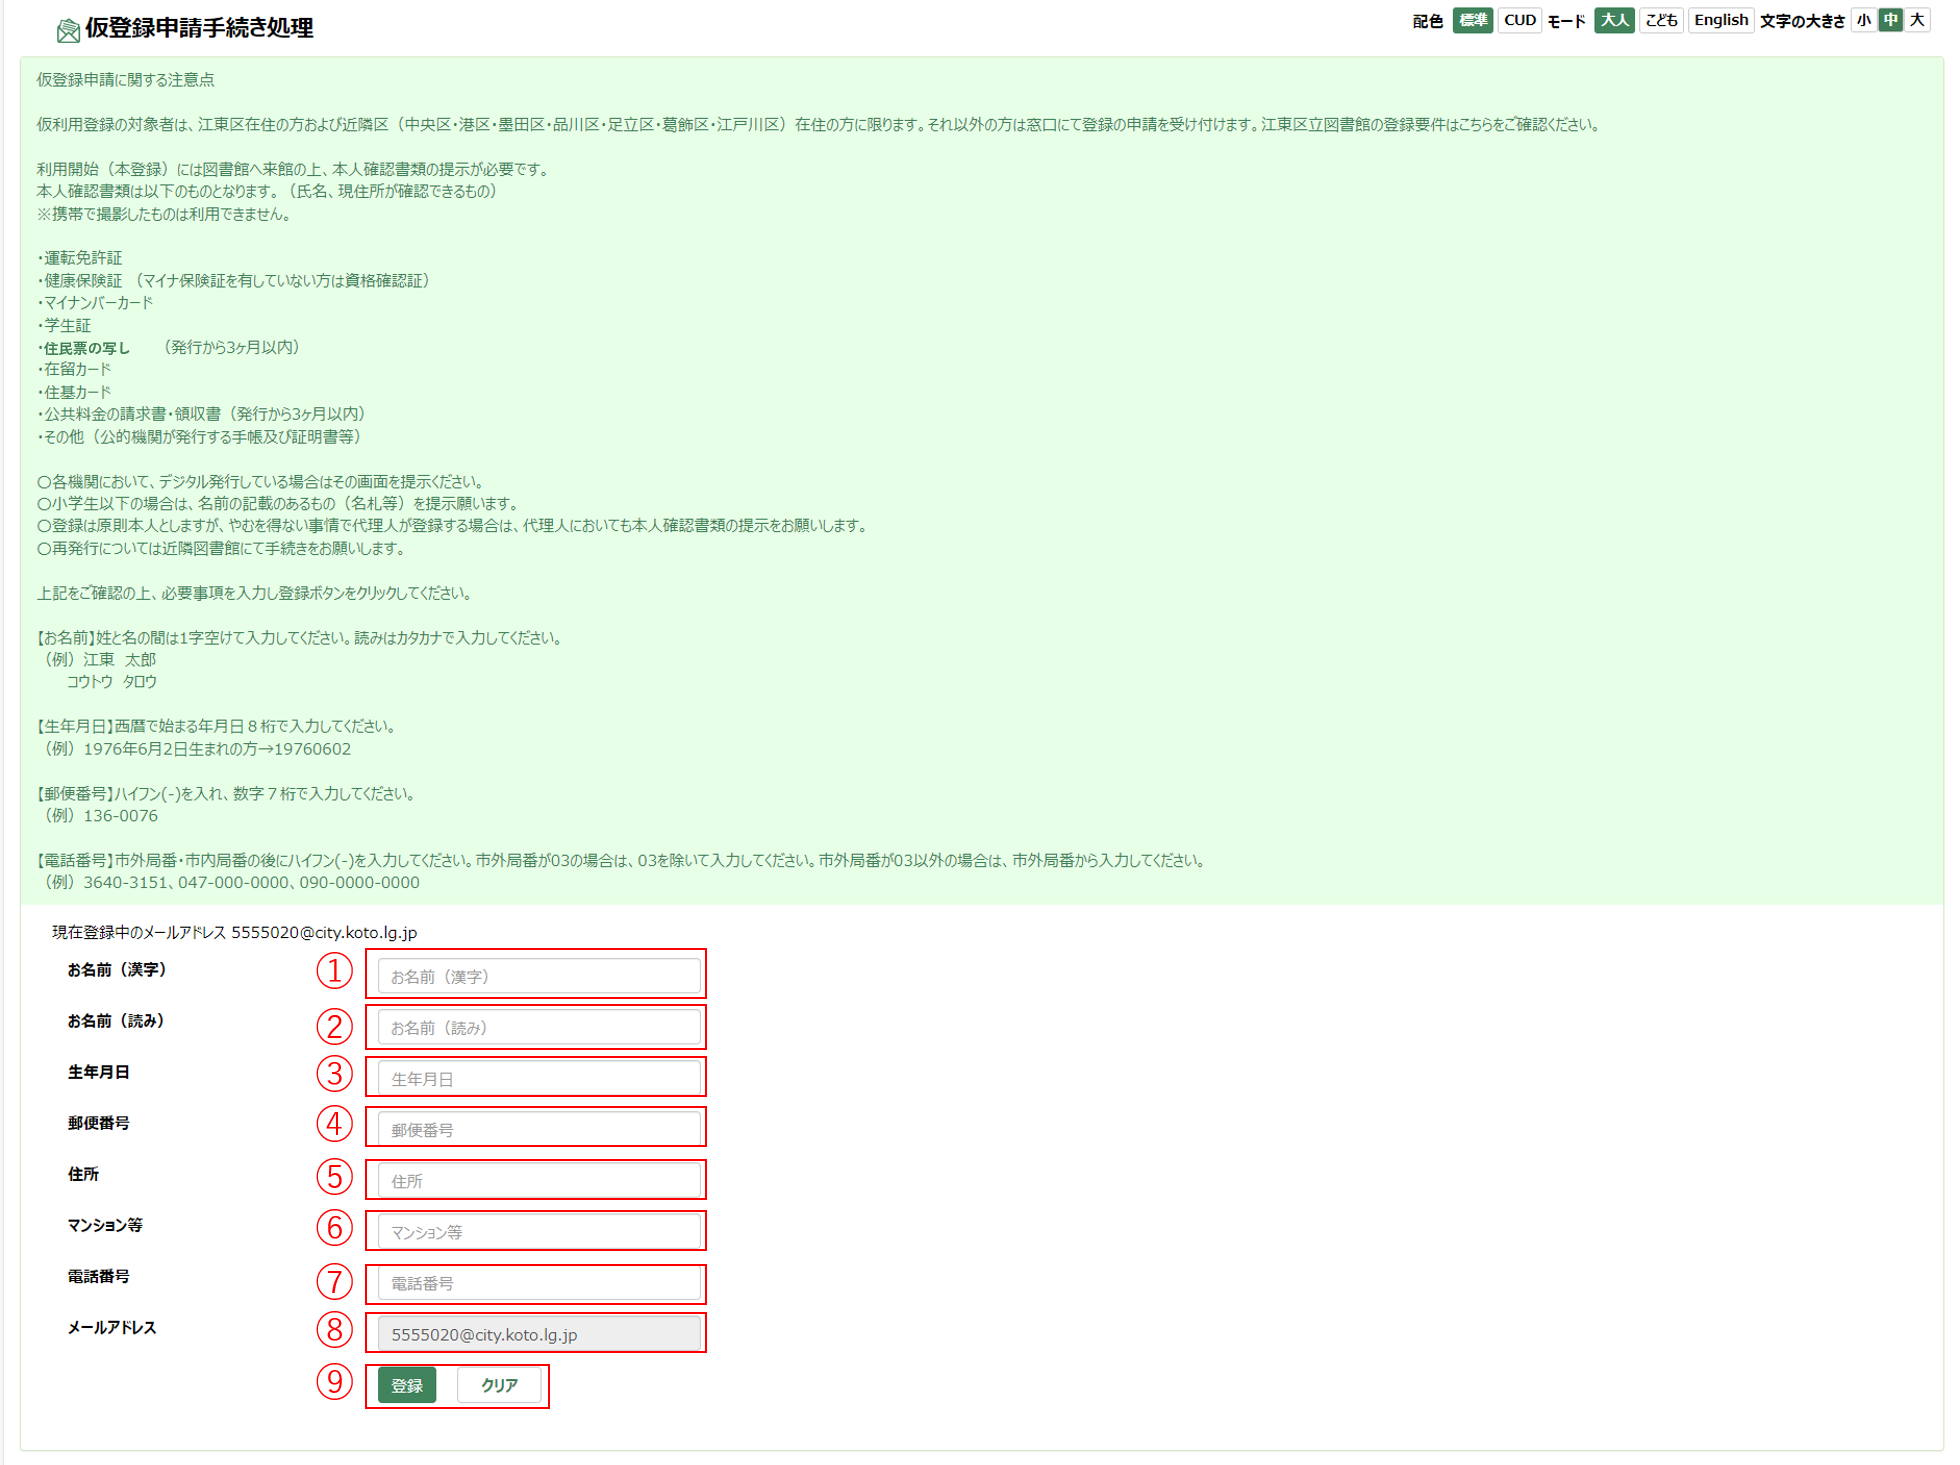Click the 電話番号 phone number field
1960x1465 pixels.
pyautogui.click(x=538, y=1283)
